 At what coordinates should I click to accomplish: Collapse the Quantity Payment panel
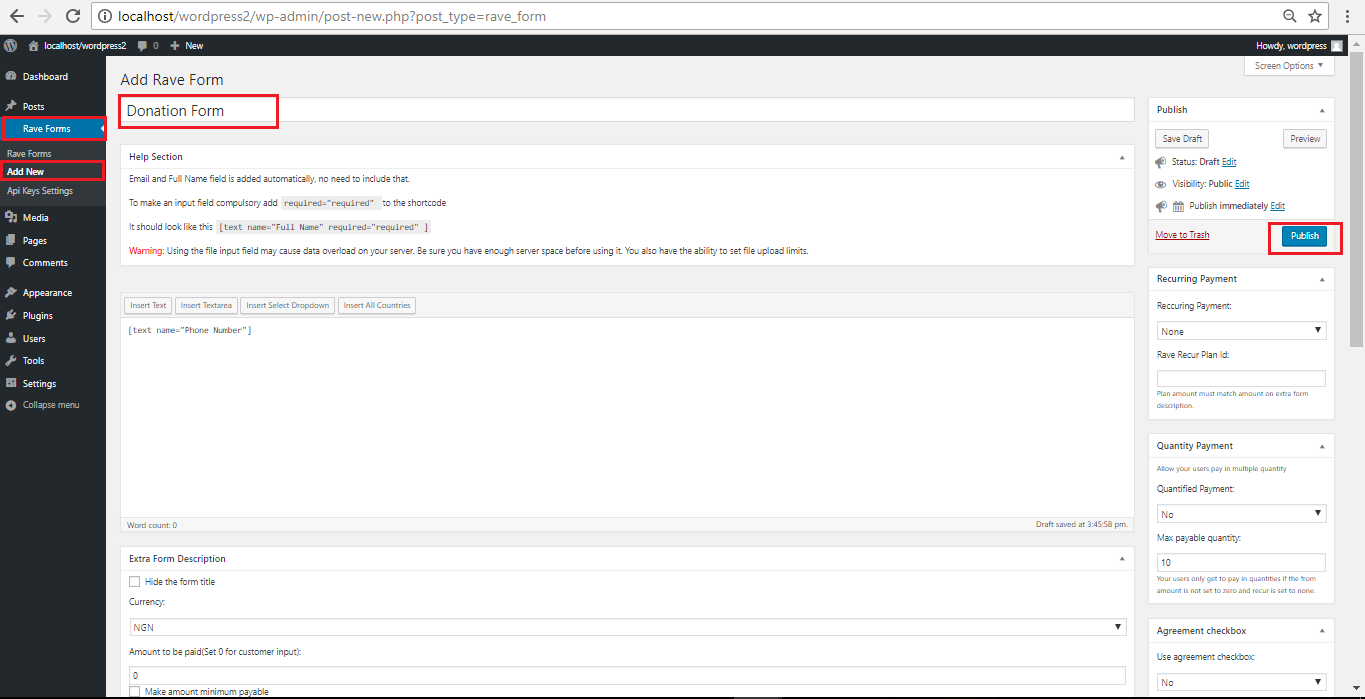click(x=1322, y=446)
